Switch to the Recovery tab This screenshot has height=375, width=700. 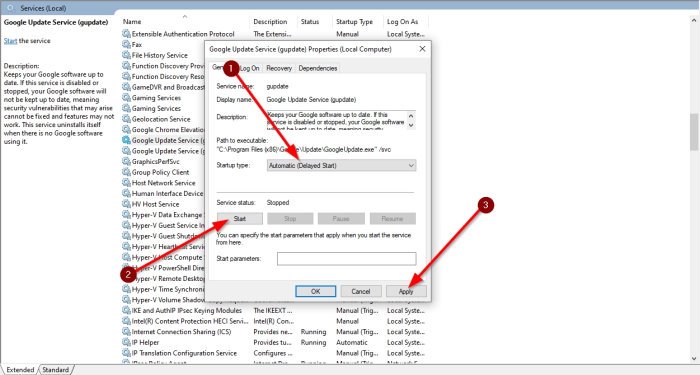279,68
